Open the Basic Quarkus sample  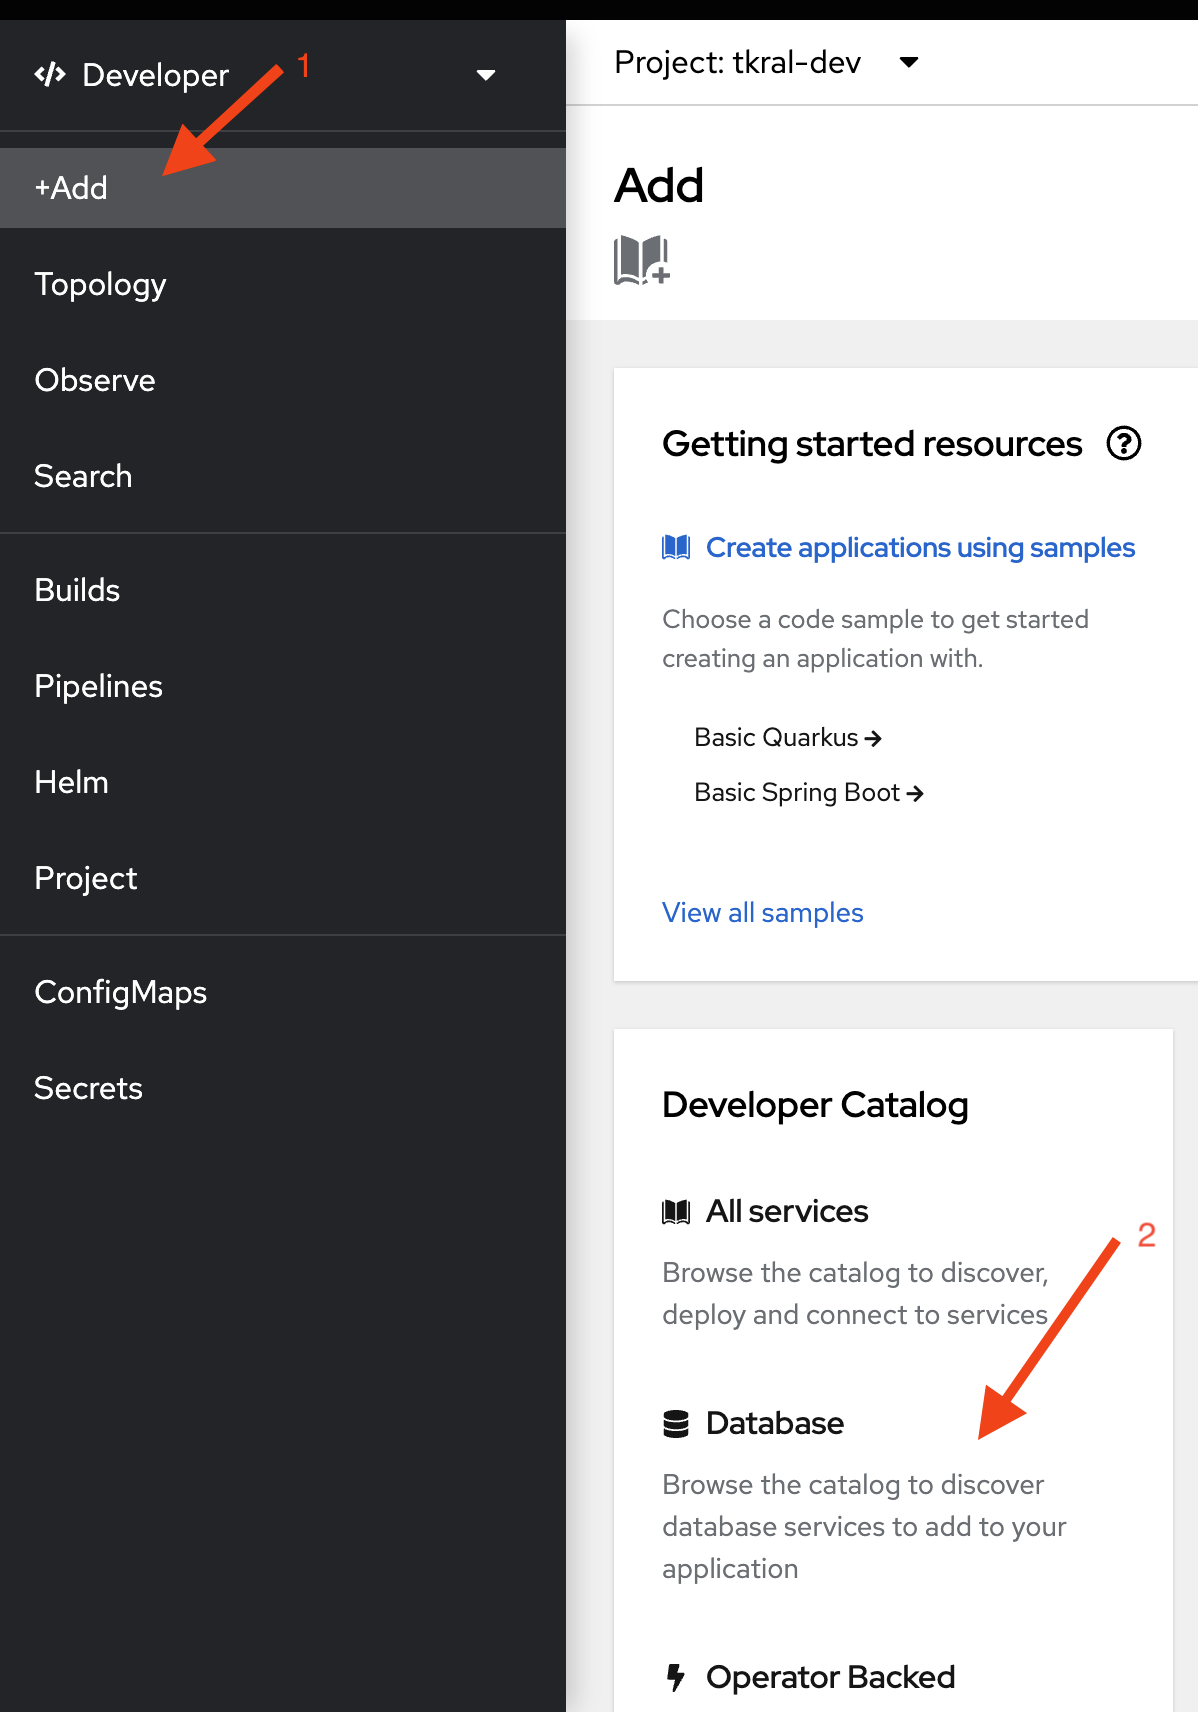click(x=787, y=738)
